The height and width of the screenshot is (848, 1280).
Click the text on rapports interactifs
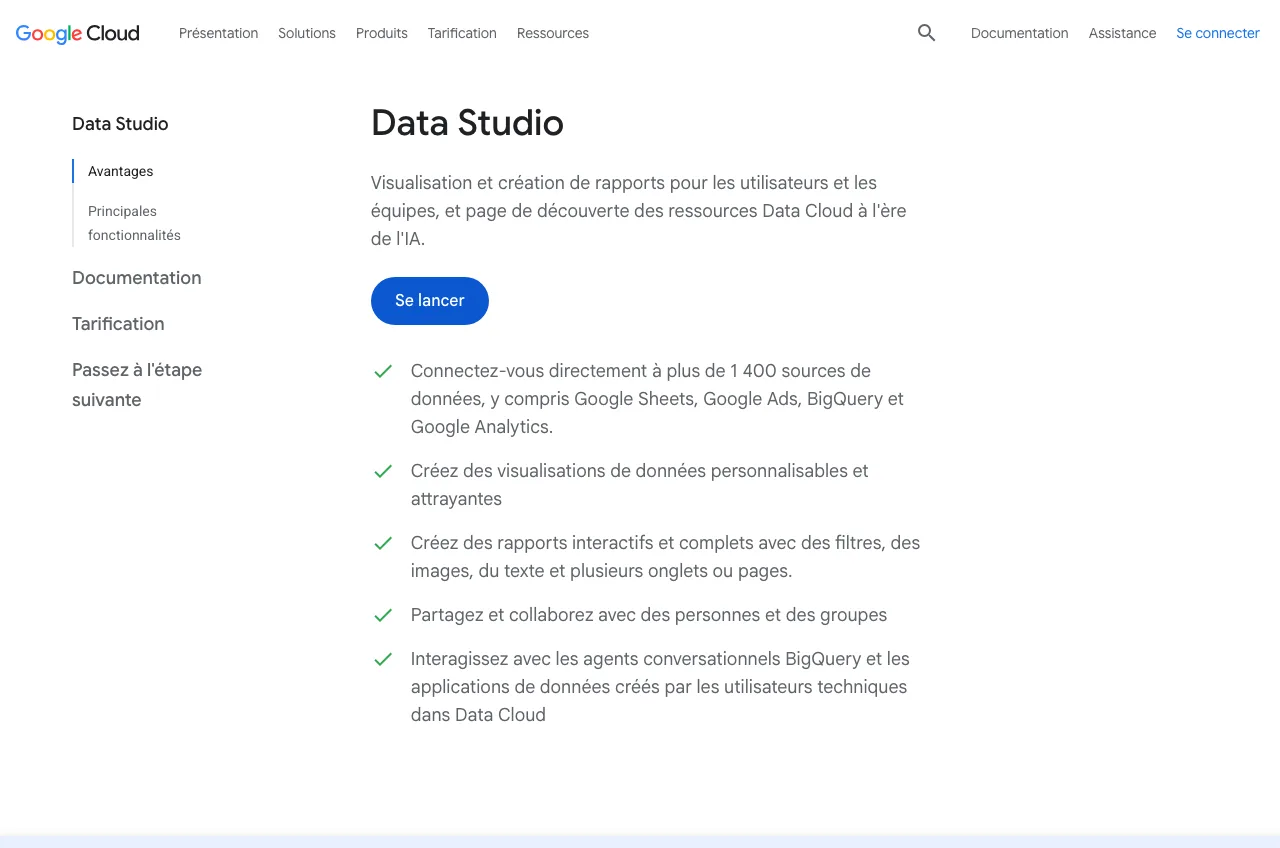point(665,557)
